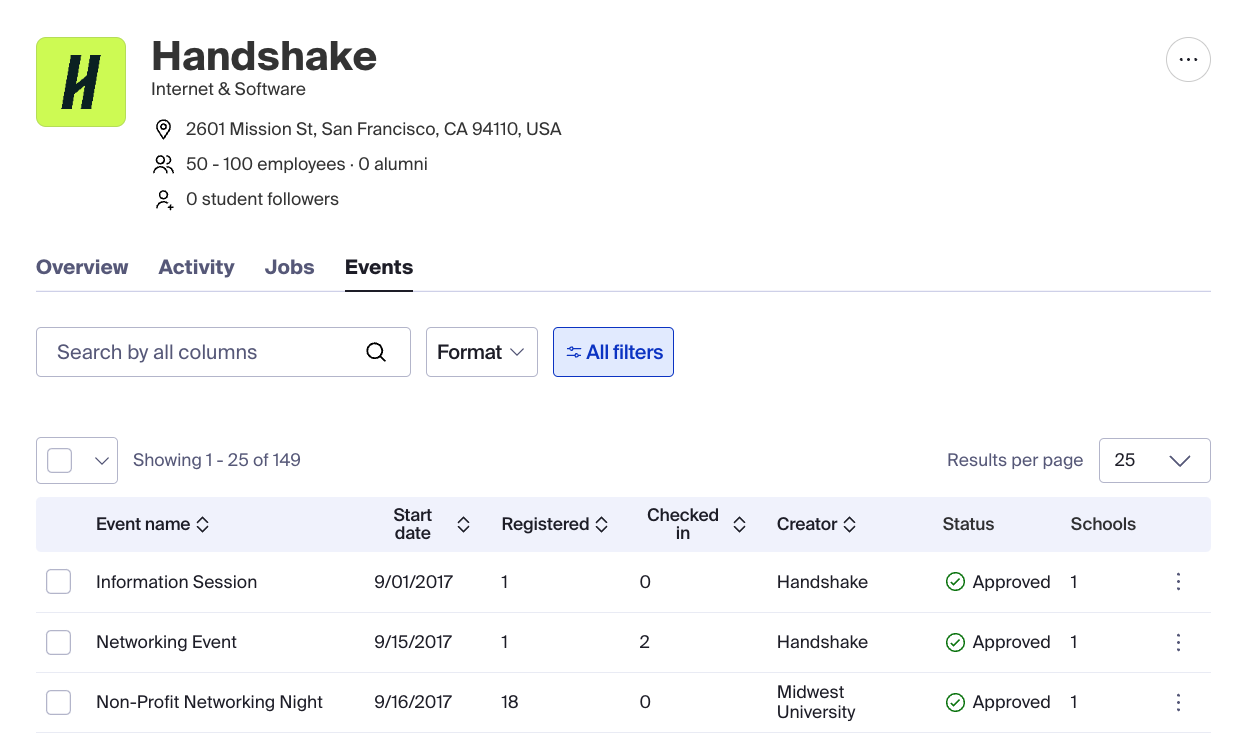1250x739 pixels.
Task: Click the student followers person icon
Action: pos(164,200)
